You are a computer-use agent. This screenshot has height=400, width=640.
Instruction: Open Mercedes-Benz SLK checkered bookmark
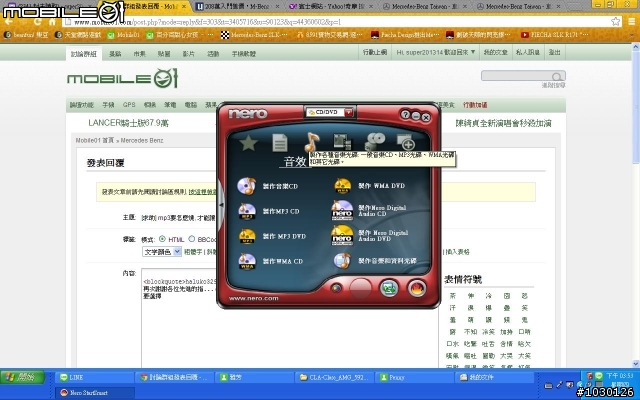pos(253,35)
